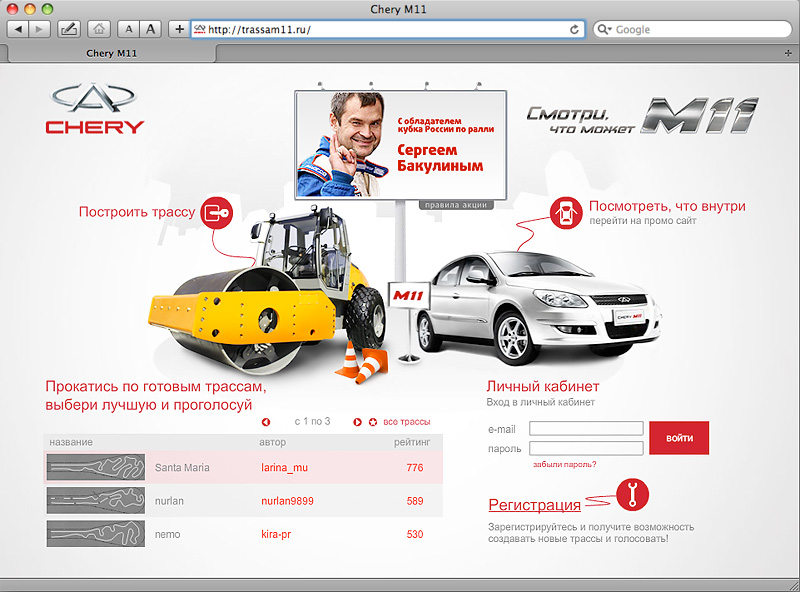
Task: Open the Santa Maria track thumbnail
Action: [x=96, y=467]
